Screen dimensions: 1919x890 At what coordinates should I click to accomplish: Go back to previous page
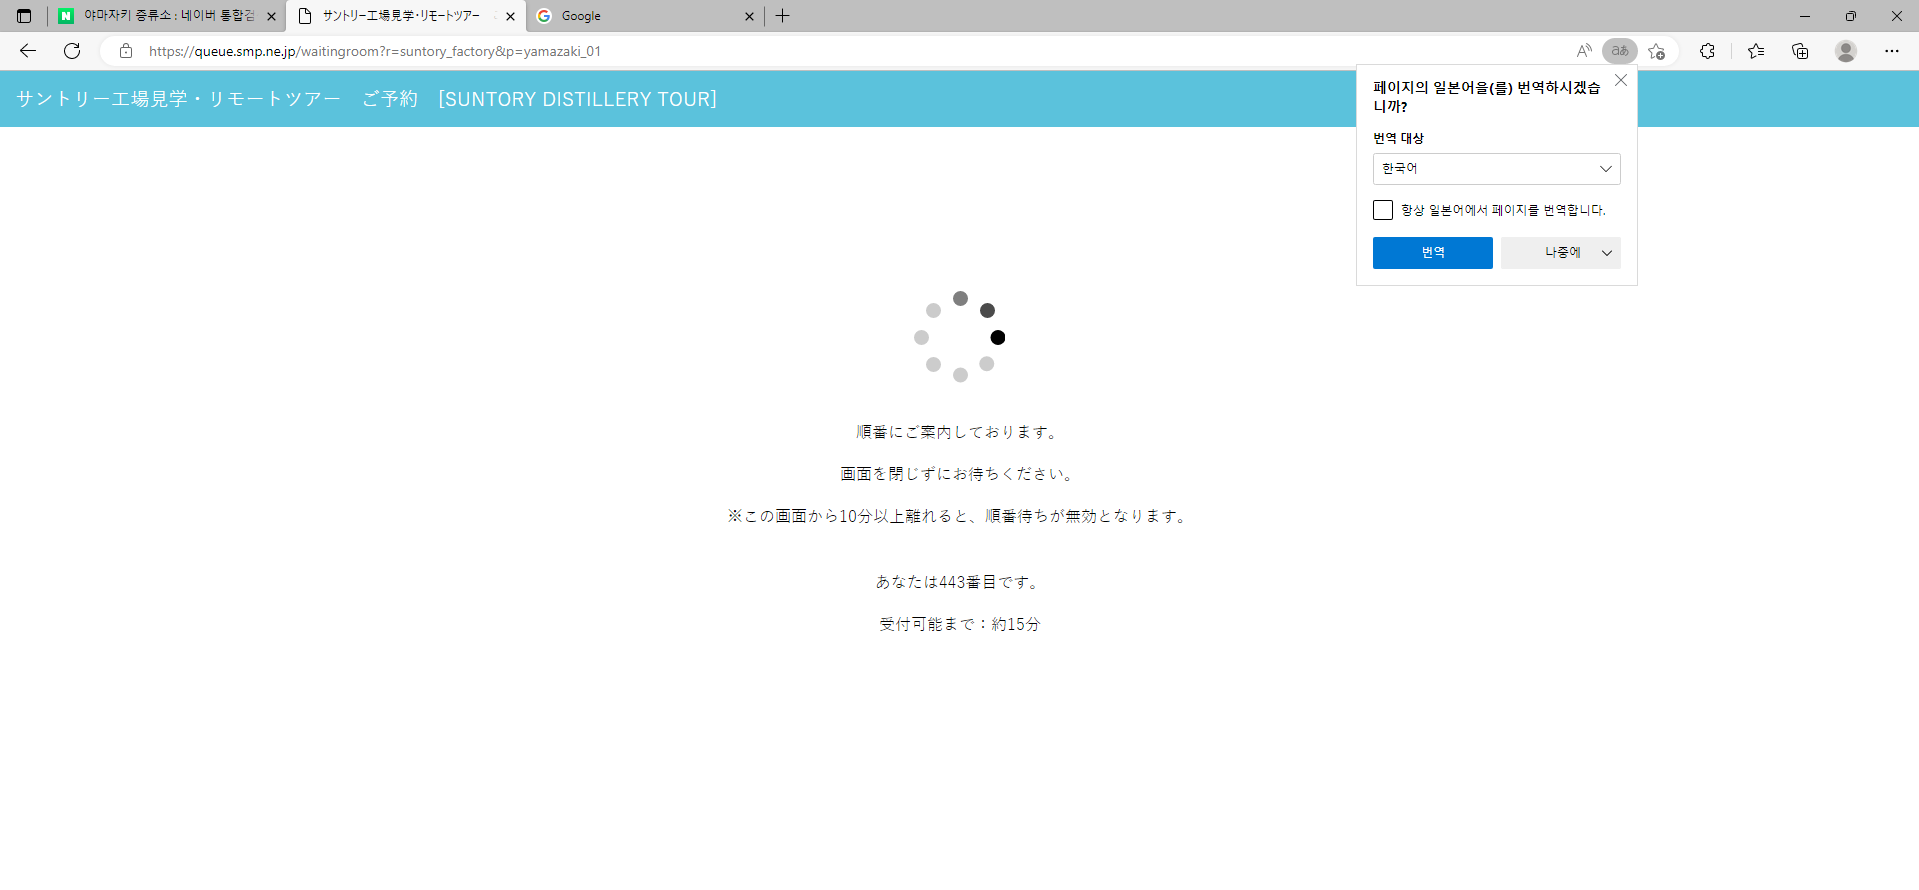point(28,51)
